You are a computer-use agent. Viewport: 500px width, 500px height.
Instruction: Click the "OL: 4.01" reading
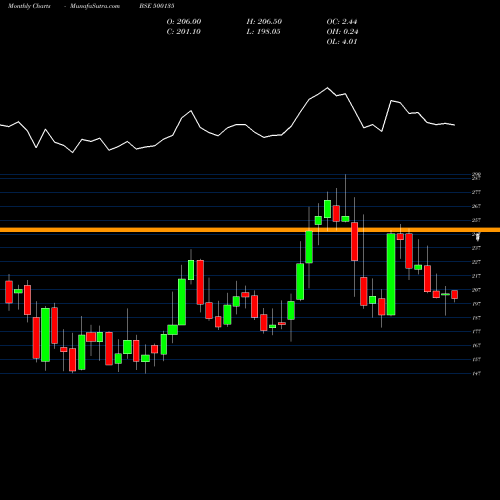(342, 42)
